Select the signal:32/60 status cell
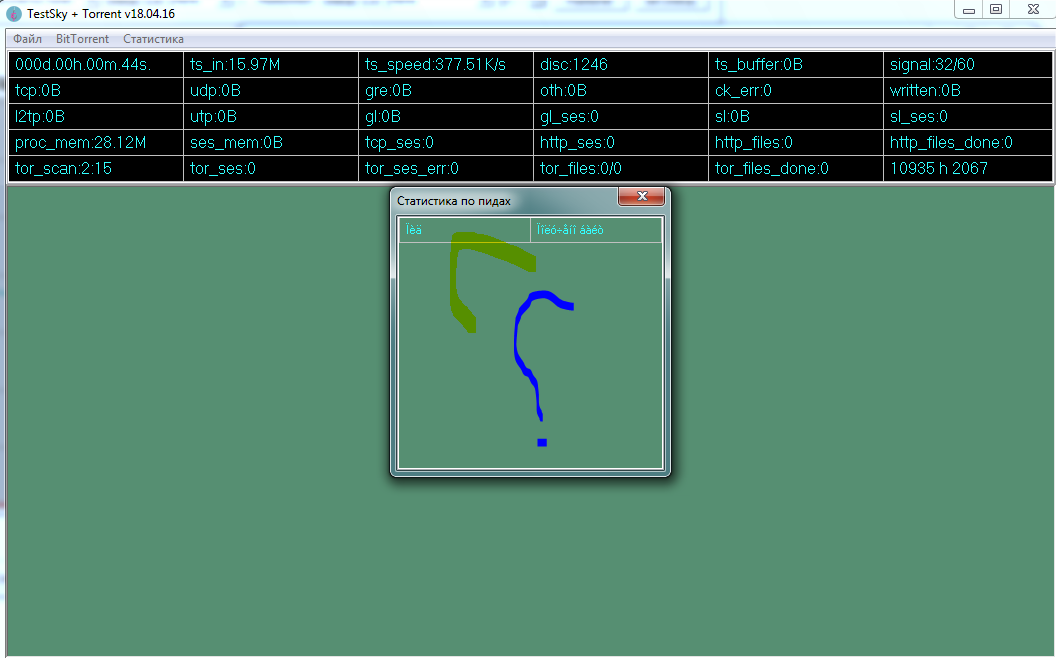The image size is (1056, 658). [x=967, y=65]
